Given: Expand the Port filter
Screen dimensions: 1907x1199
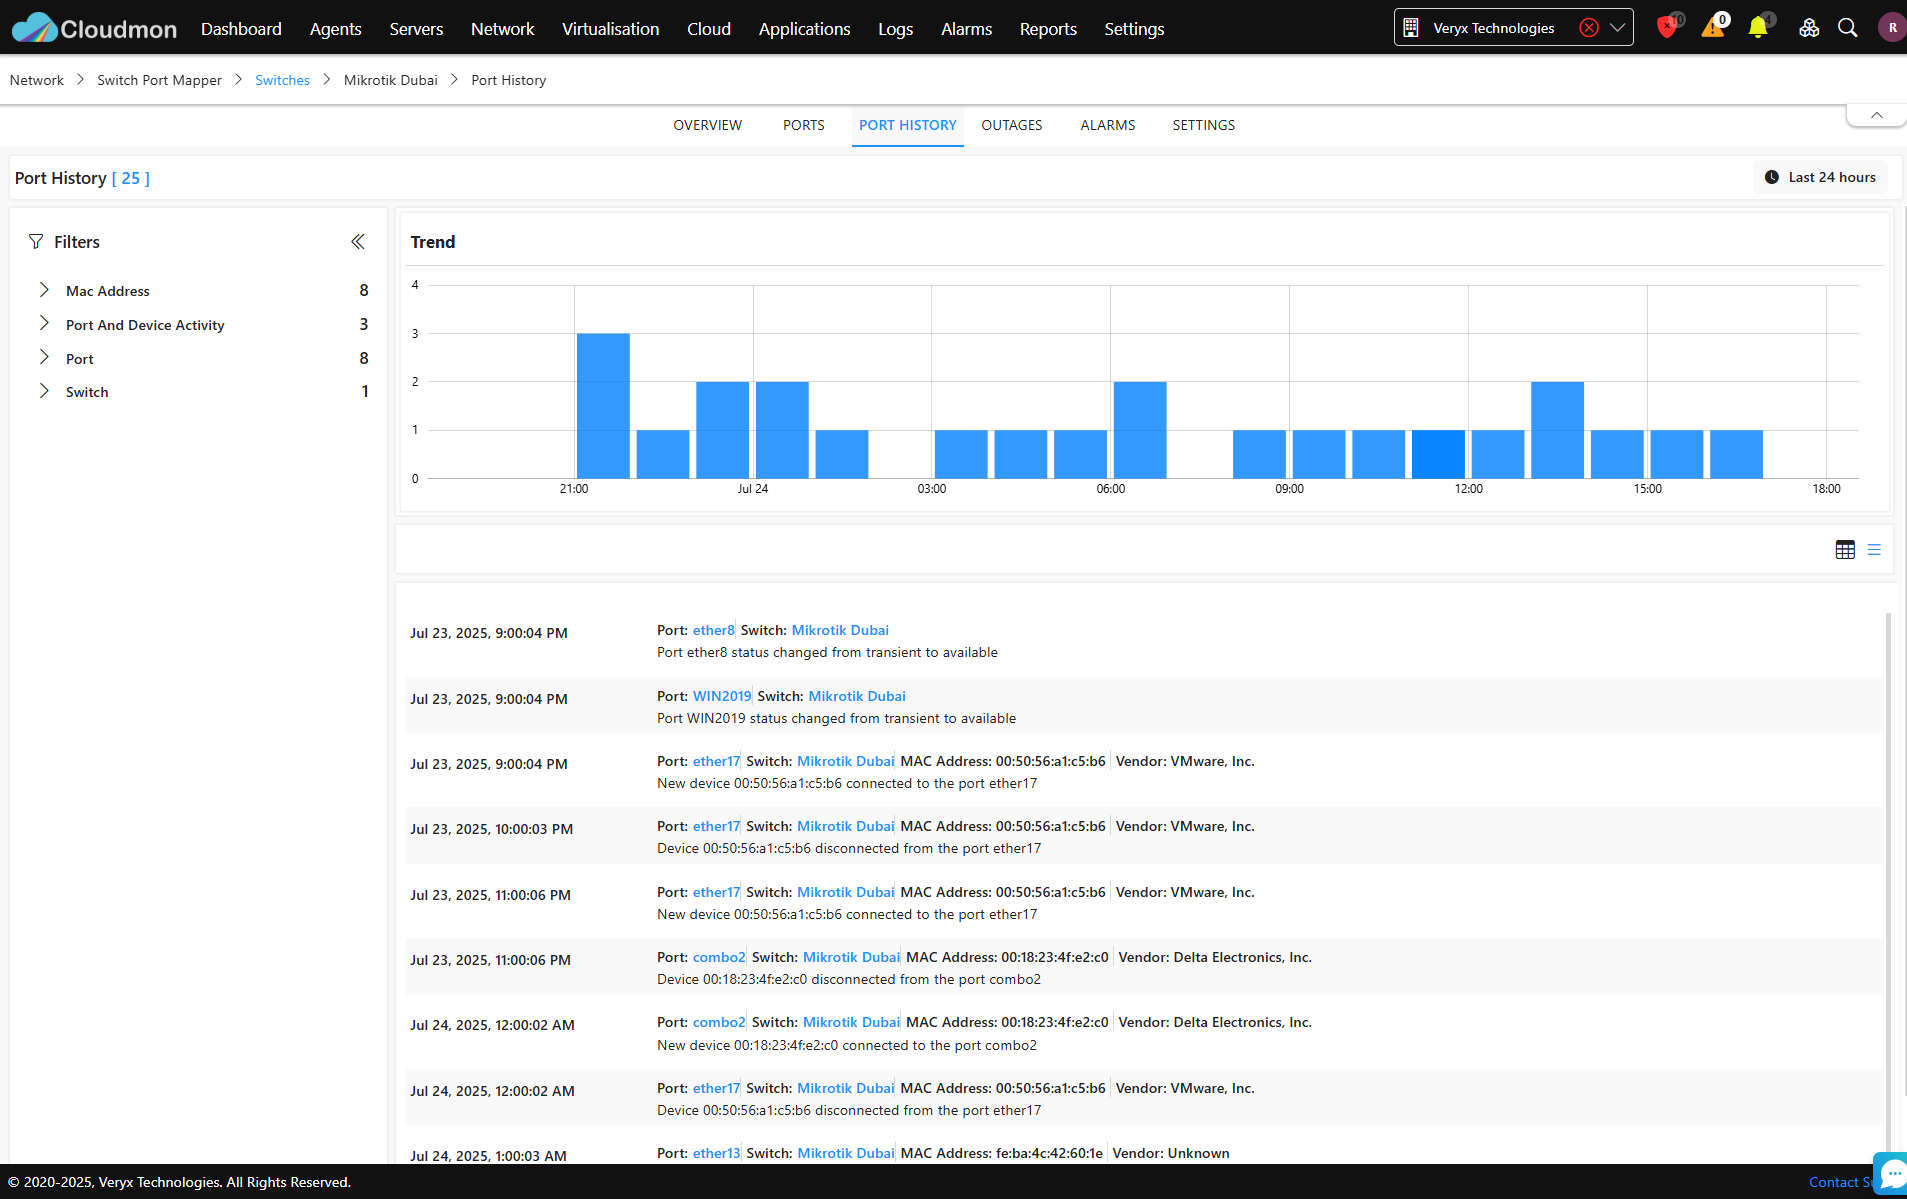Looking at the screenshot, I should pyautogui.click(x=44, y=358).
